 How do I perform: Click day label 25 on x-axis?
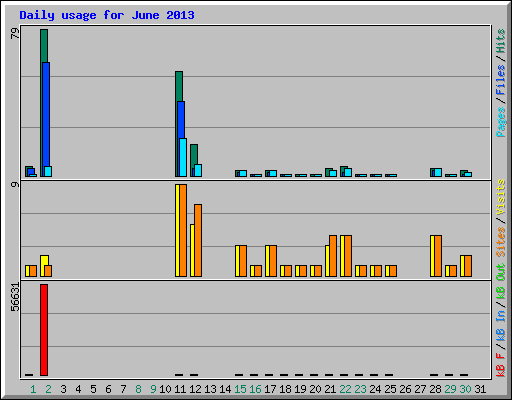pos(390,389)
